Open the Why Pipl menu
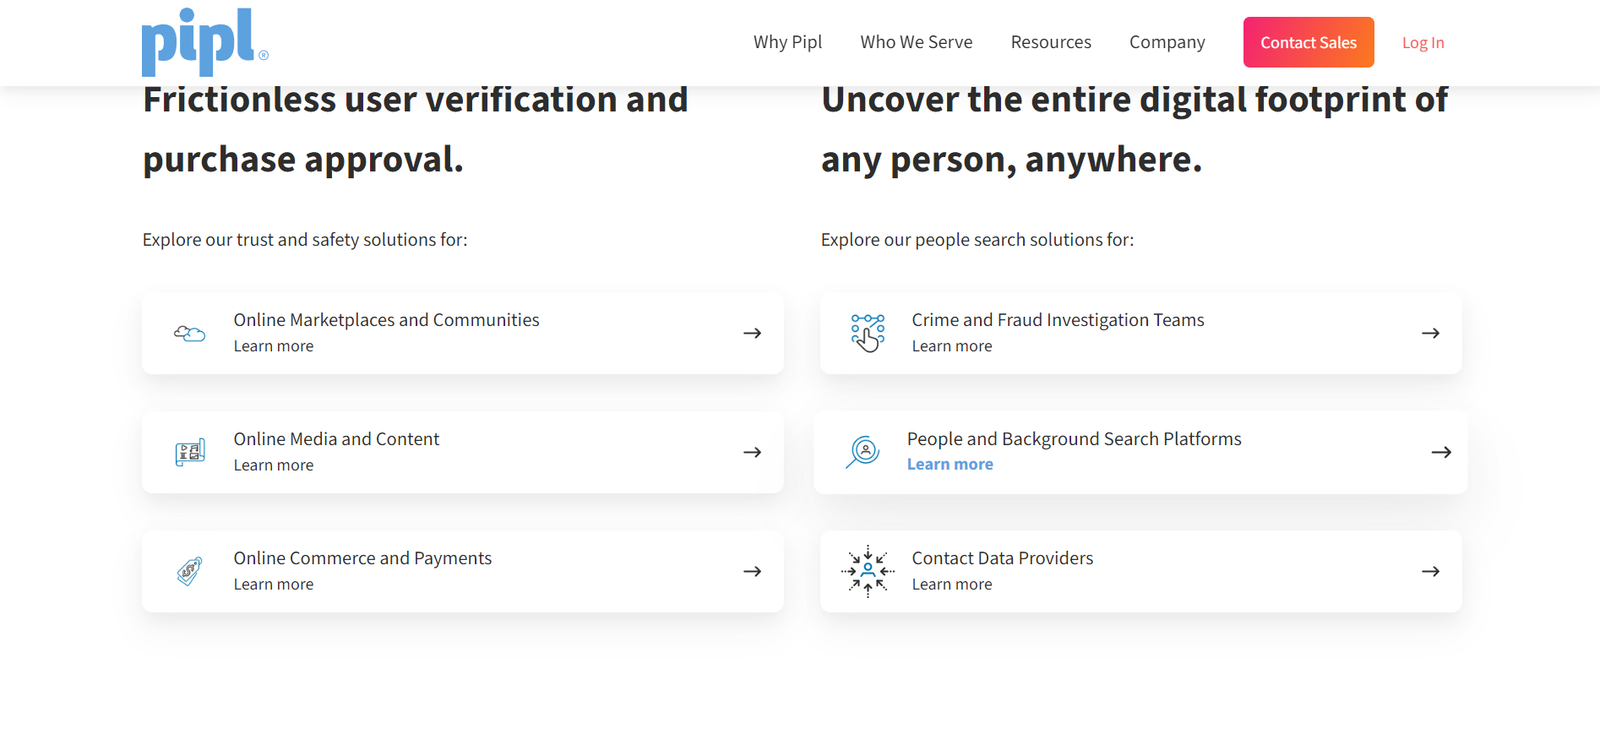1600x734 pixels. point(787,42)
